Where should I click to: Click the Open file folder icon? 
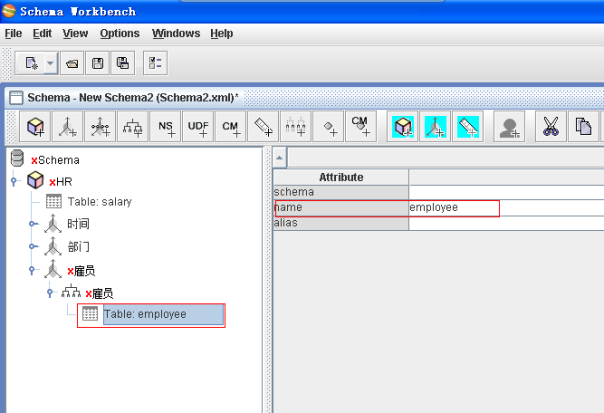(72, 63)
